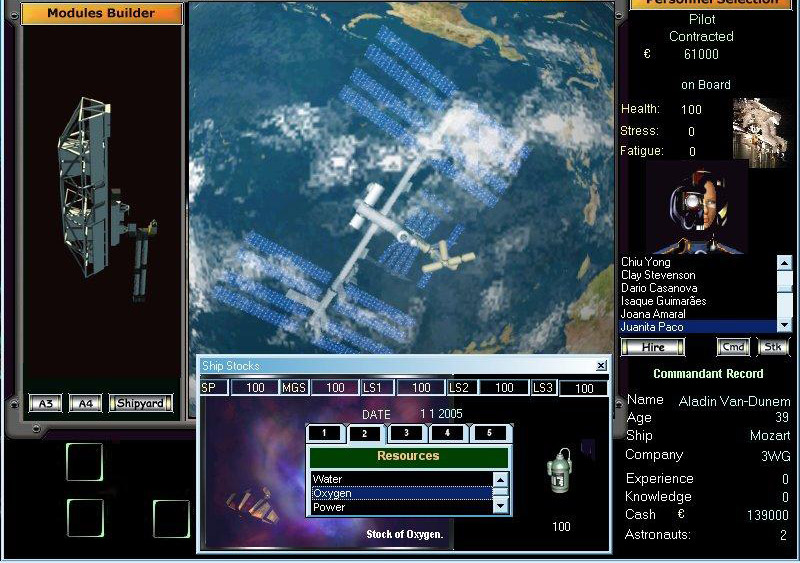Switch to tab 3 in Ship Stocks

coord(406,433)
